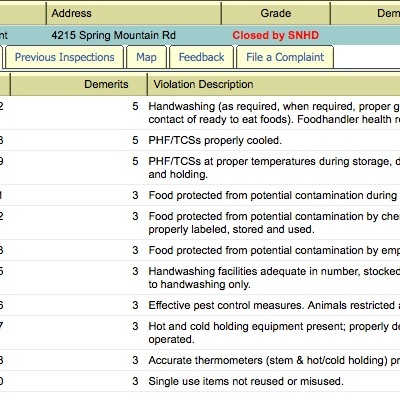Switch to the Map tab

click(x=146, y=57)
